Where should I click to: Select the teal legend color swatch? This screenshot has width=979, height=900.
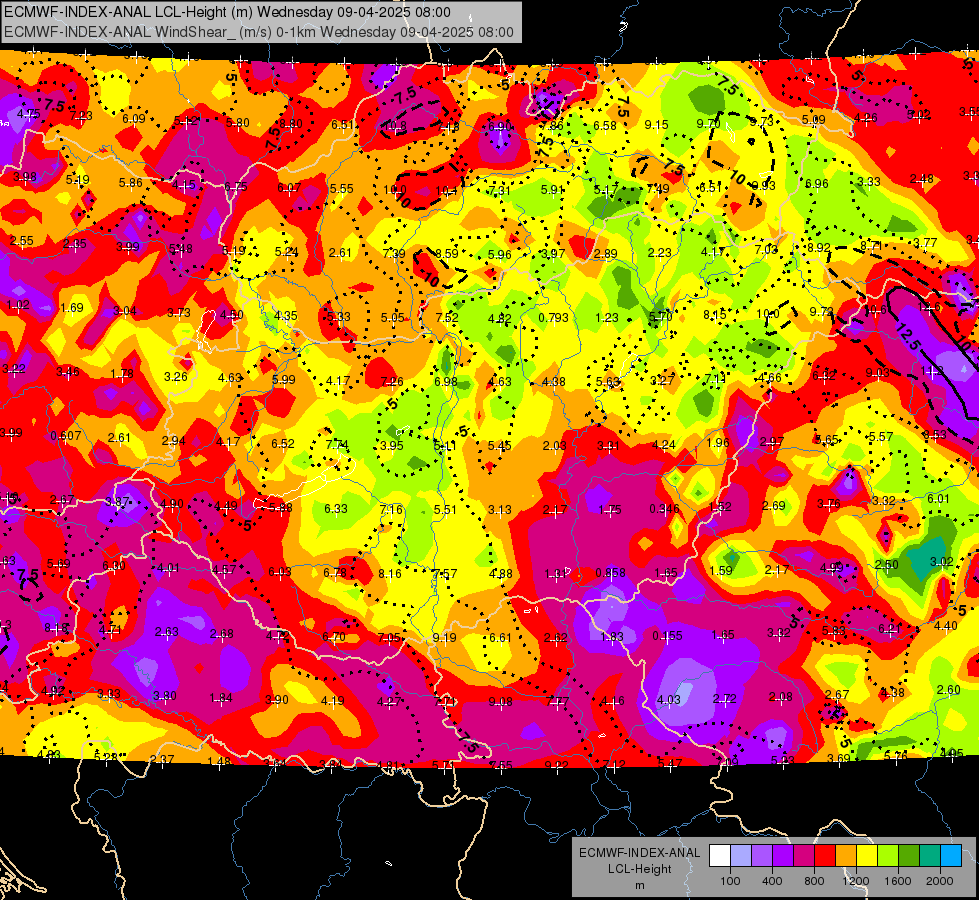click(930, 856)
